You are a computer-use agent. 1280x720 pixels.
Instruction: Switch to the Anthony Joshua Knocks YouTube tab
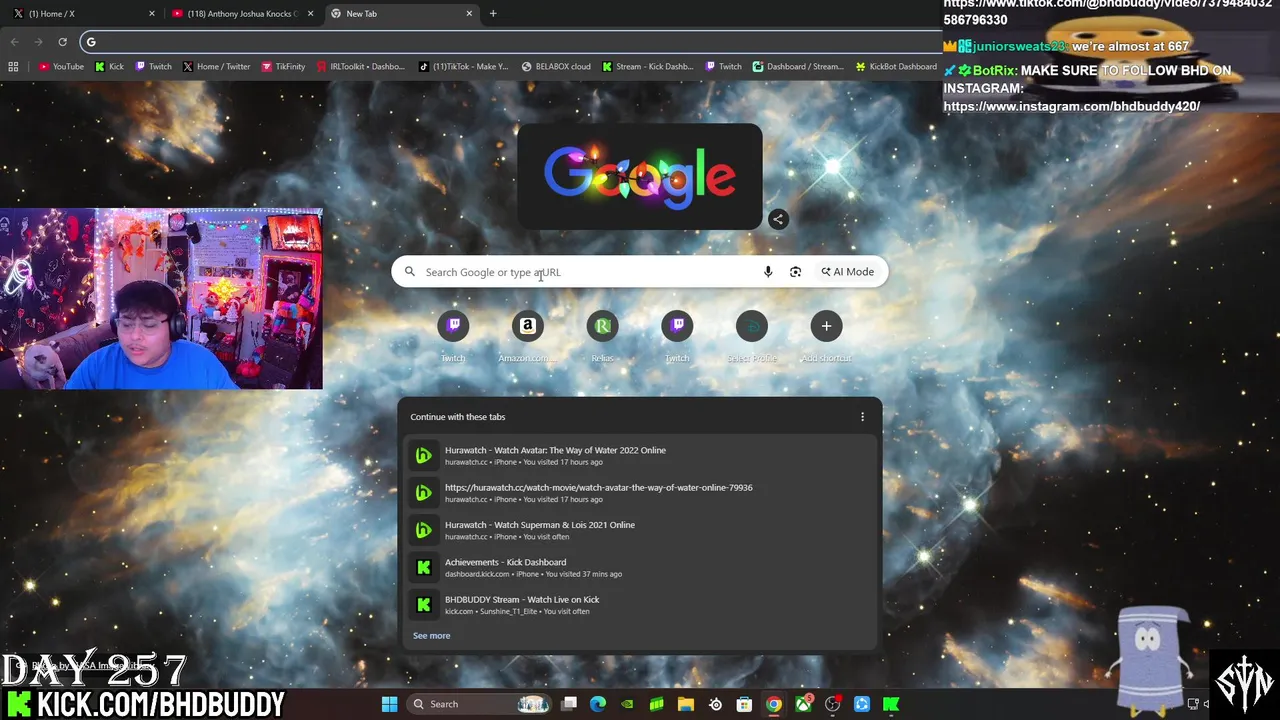pos(240,13)
